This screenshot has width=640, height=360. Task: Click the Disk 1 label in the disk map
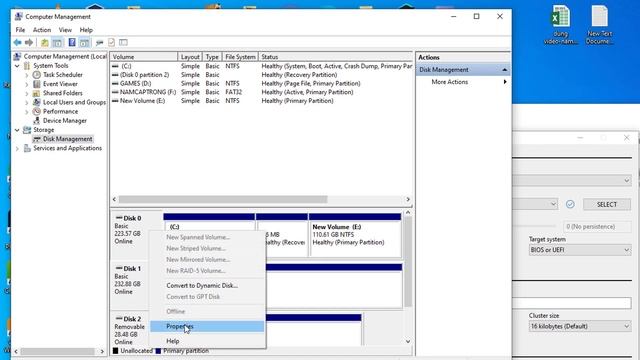[x=132, y=269]
